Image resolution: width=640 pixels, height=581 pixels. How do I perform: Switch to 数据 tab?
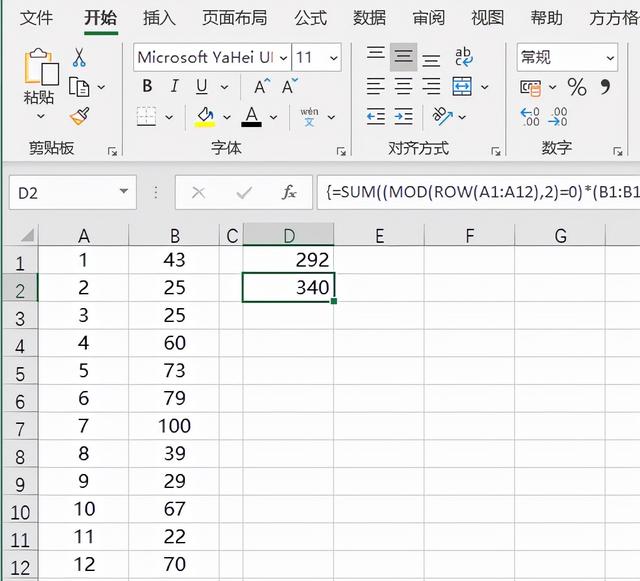tap(369, 18)
